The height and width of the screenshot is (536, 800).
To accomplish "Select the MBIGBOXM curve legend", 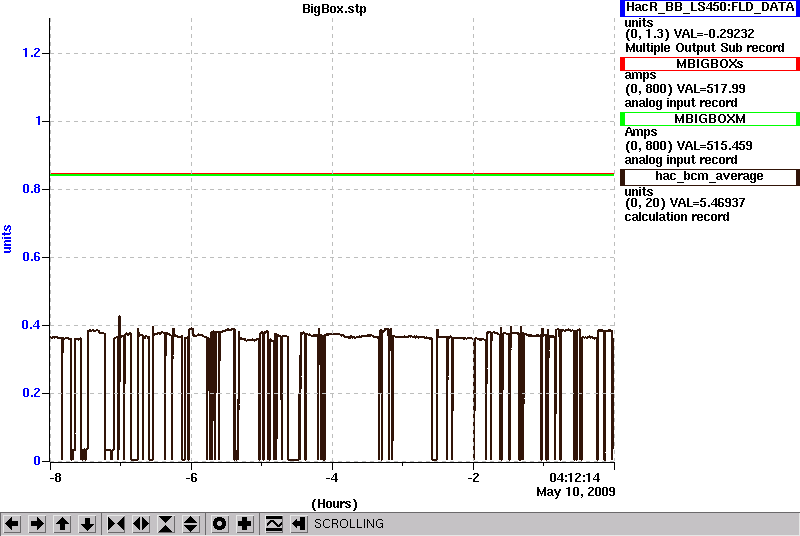I will tap(710, 119).
